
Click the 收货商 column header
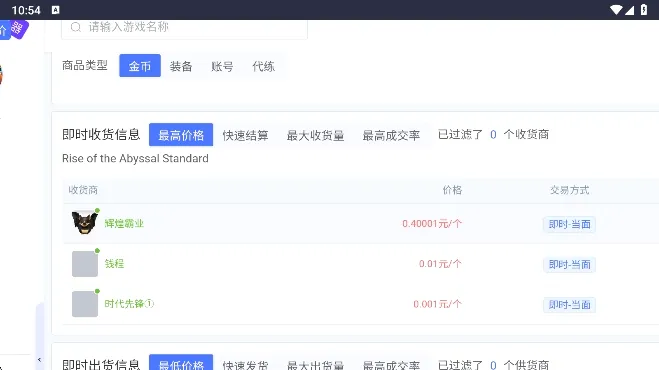[x=83, y=190]
